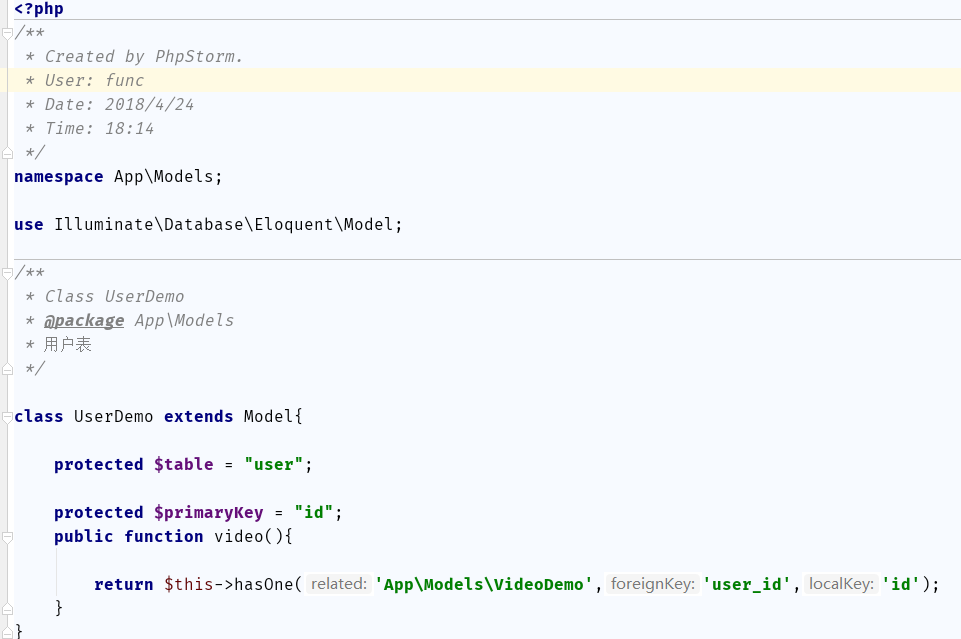The image size is (961, 639).
Task: Click the 用户表 comment text
Action: pyautogui.click(x=67, y=344)
